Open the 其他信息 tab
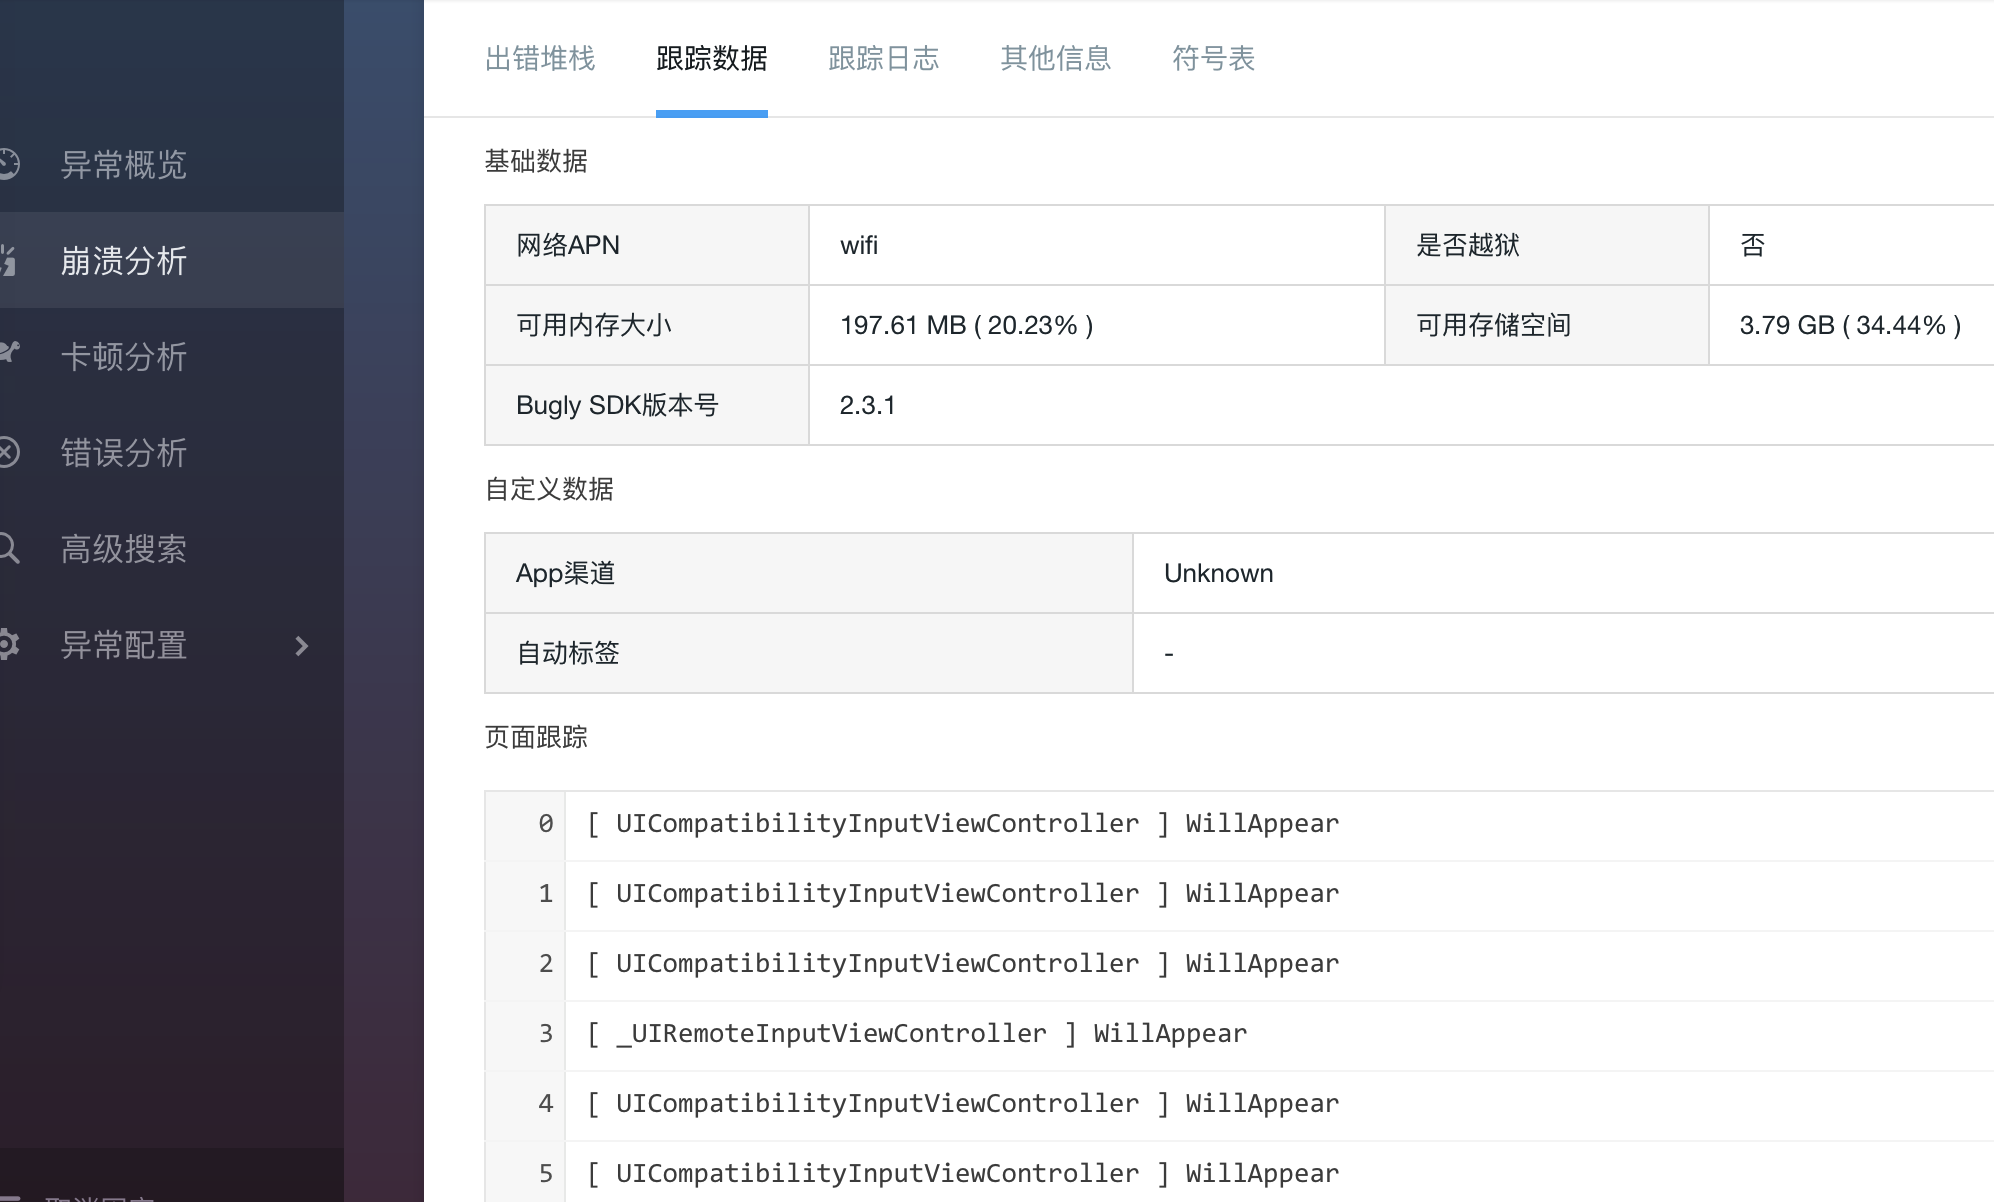 (x=1056, y=59)
